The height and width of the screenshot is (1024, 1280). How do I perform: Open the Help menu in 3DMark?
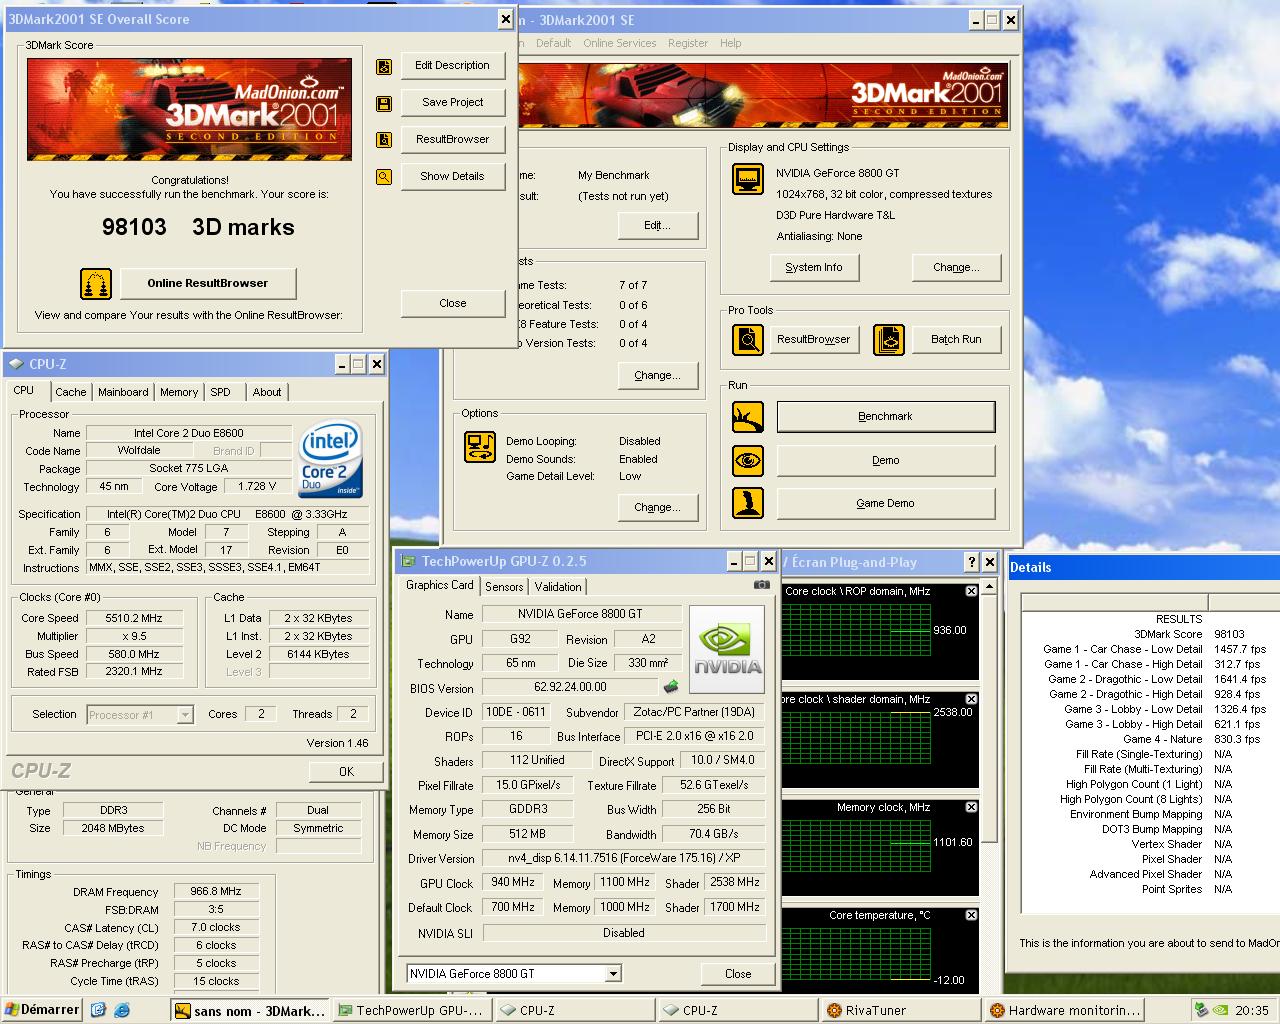click(x=731, y=43)
